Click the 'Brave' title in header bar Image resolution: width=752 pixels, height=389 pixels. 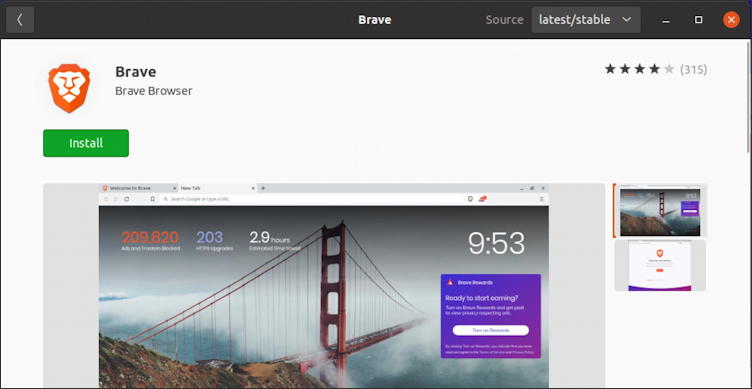pyautogui.click(x=375, y=20)
